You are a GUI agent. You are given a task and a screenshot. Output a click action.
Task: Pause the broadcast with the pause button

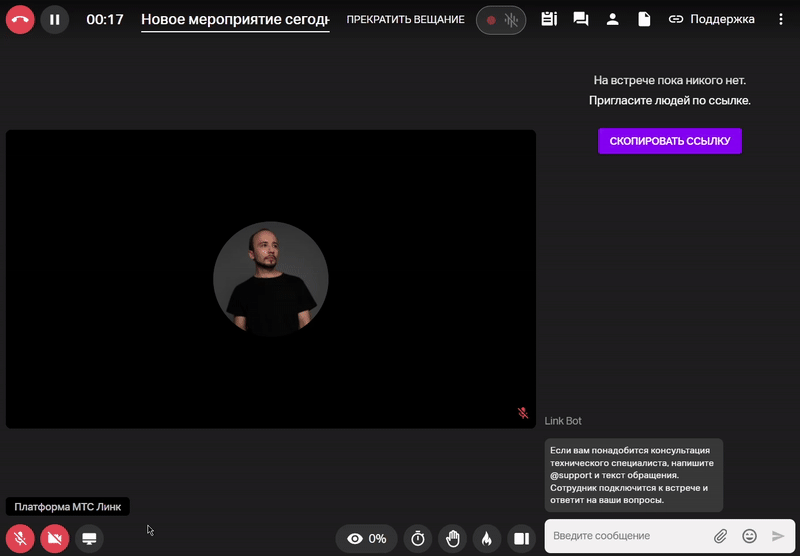coord(55,19)
